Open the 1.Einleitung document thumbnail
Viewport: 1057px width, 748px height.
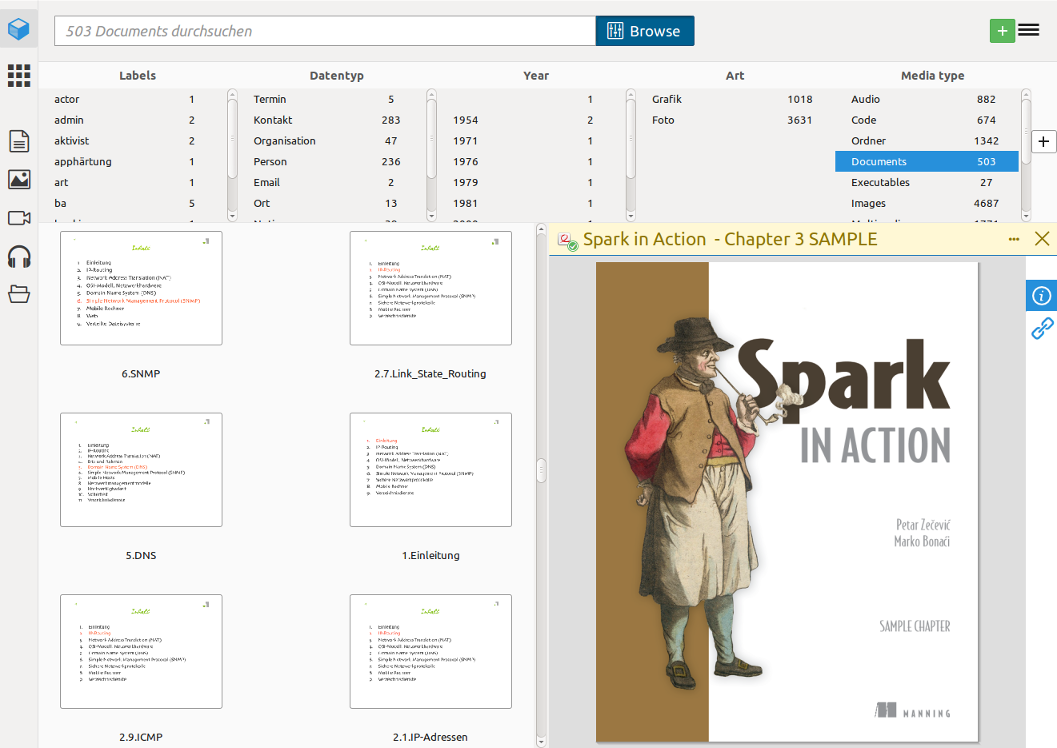[x=430, y=470]
